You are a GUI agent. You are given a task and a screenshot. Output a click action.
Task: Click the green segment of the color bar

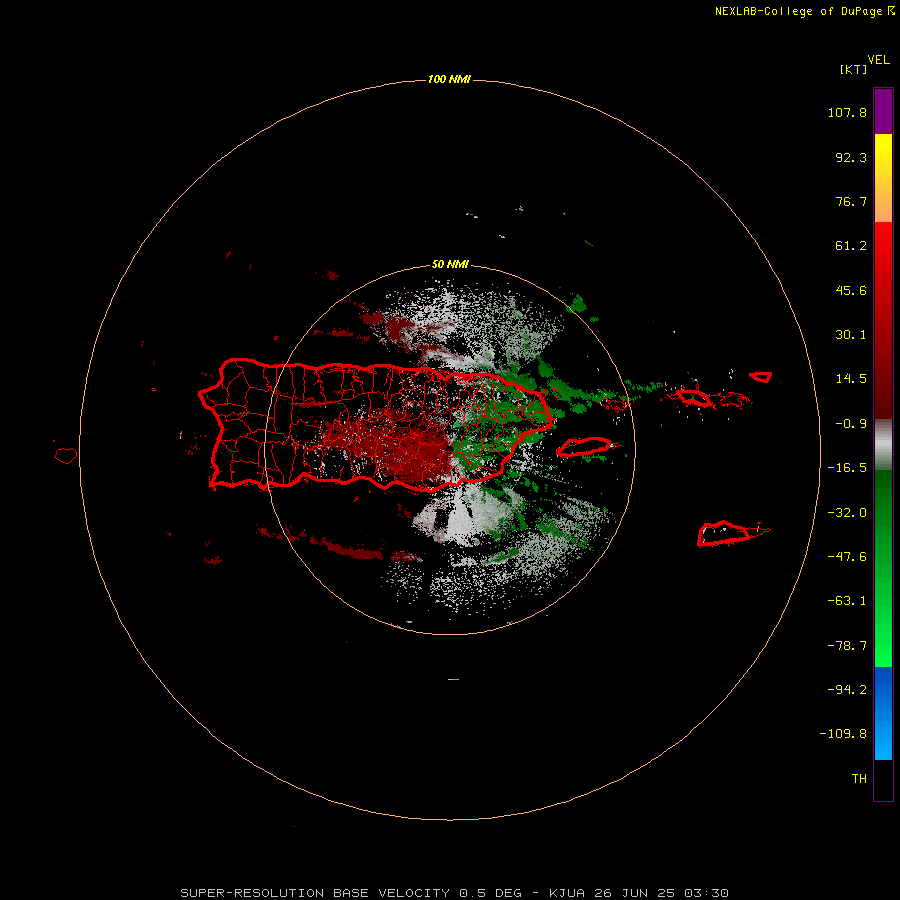coord(883,568)
